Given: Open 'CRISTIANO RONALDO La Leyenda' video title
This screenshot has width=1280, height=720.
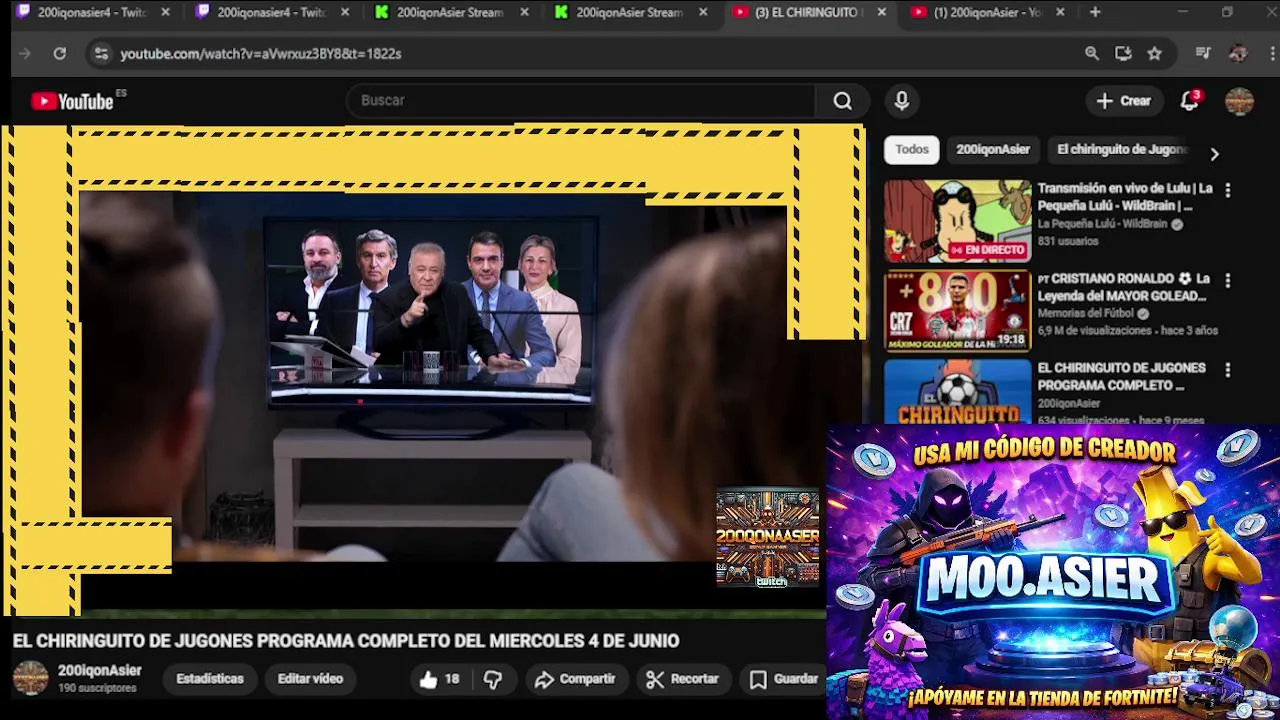Looking at the screenshot, I should tap(1124, 287).
